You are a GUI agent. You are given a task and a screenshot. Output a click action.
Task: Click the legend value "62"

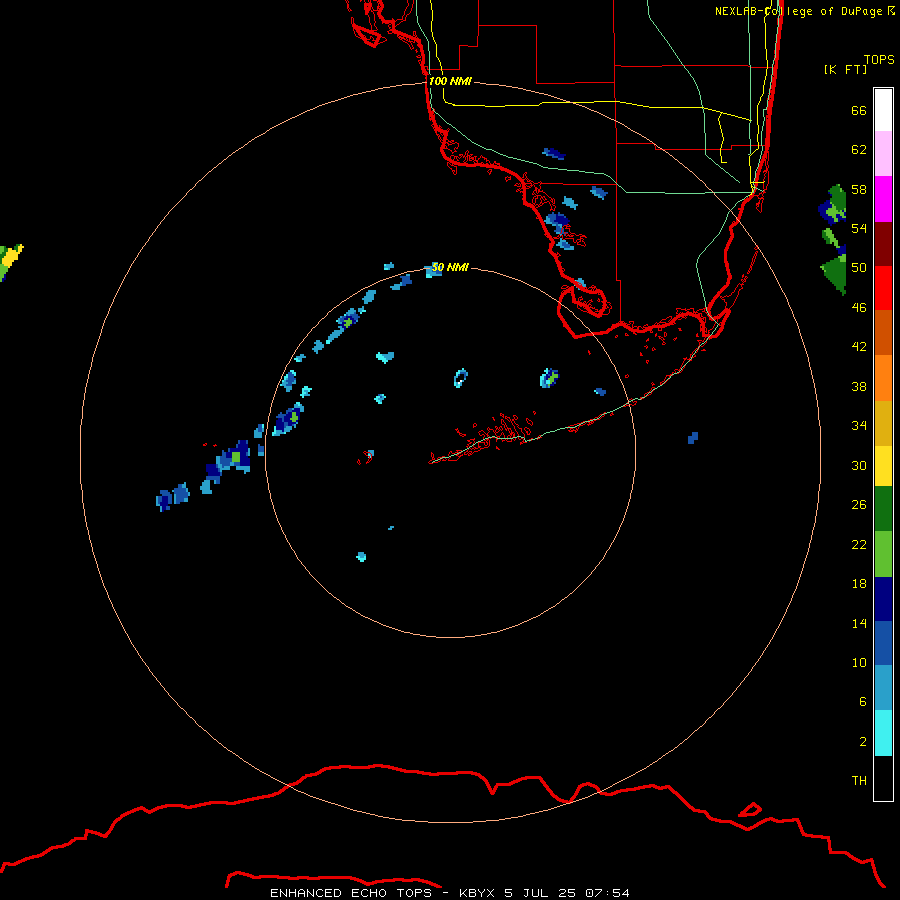tap(859, 149)
